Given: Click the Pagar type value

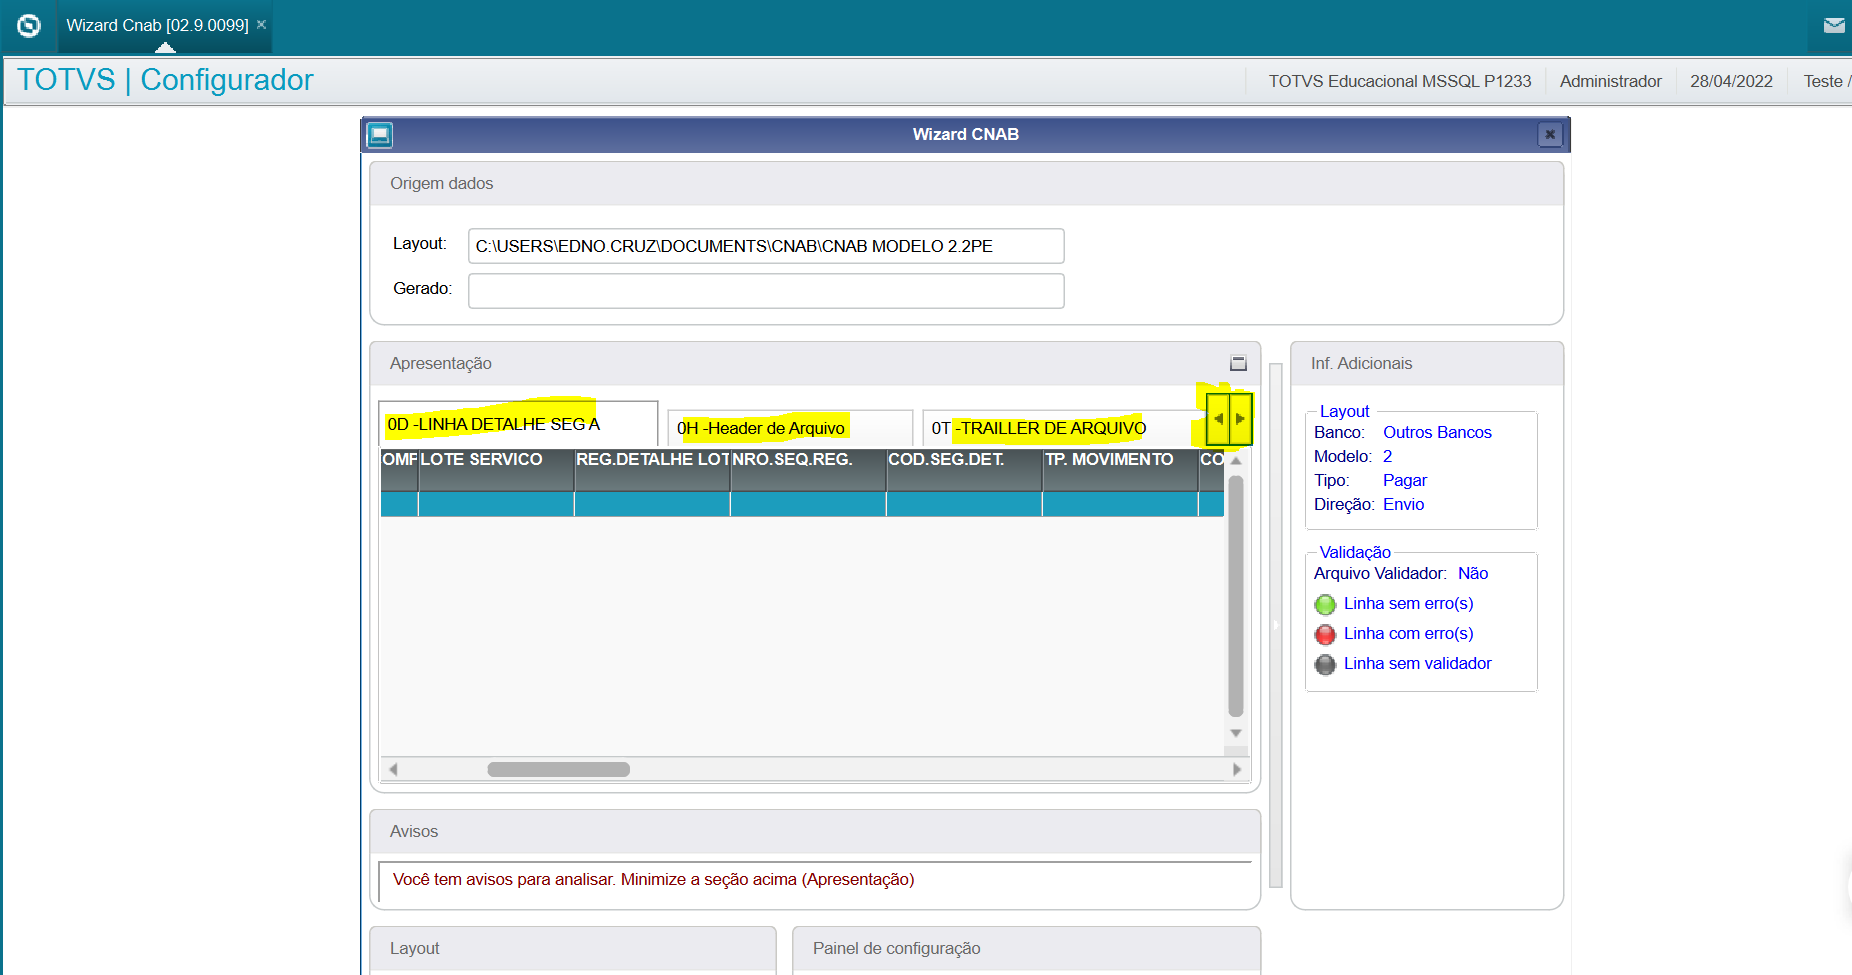Looking at the screenshot, I should tap(1405, 480).
